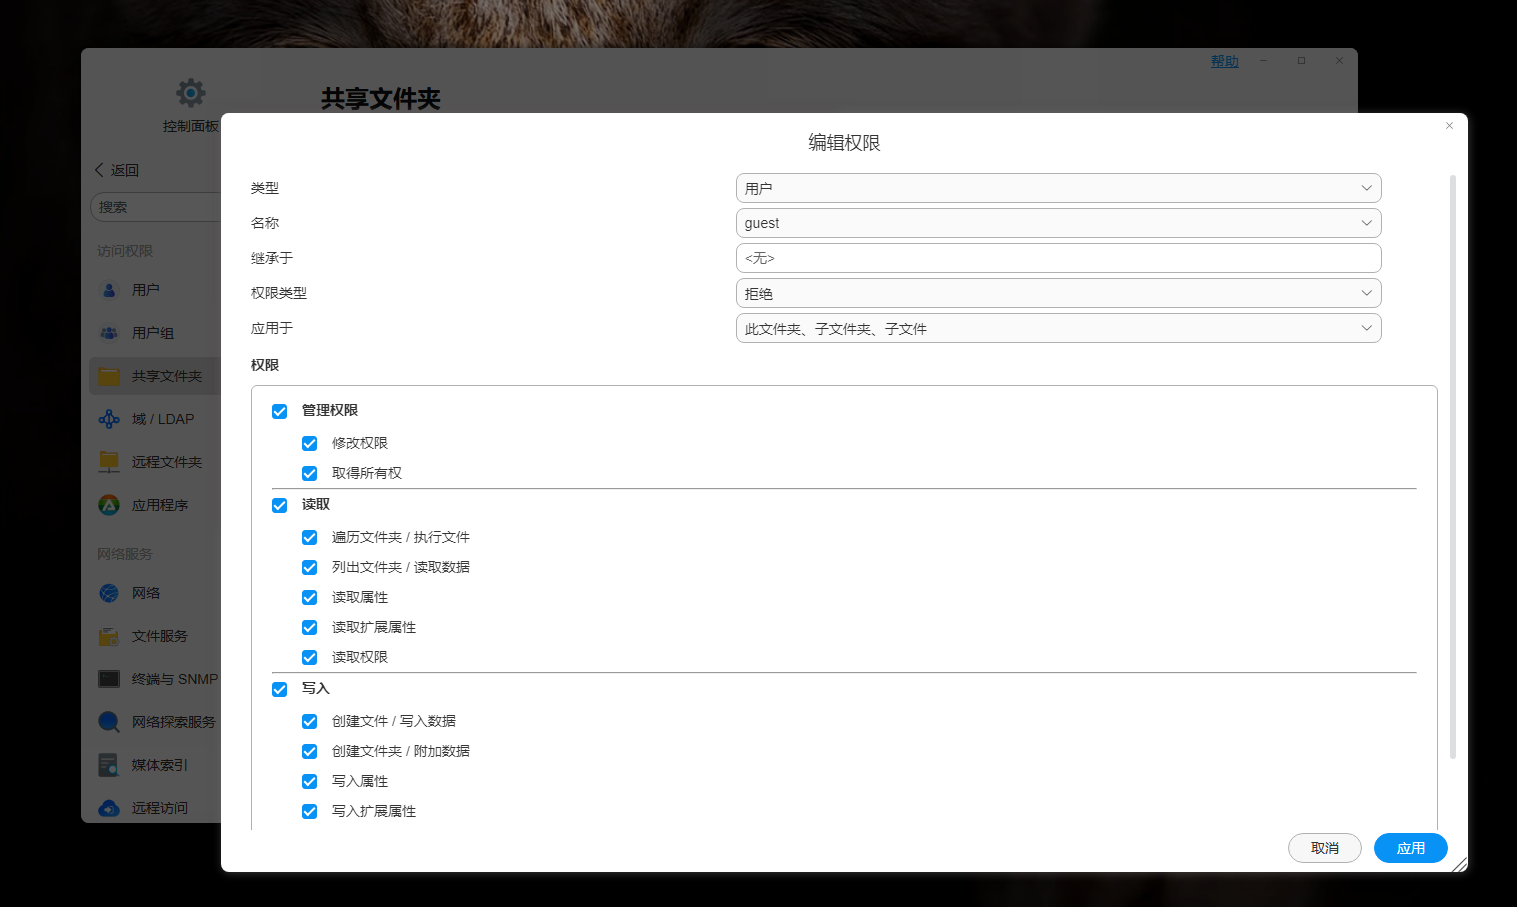Click the 共享文件夹 page title
This screenshot has height=907, width=1517.
click(380, 99)
